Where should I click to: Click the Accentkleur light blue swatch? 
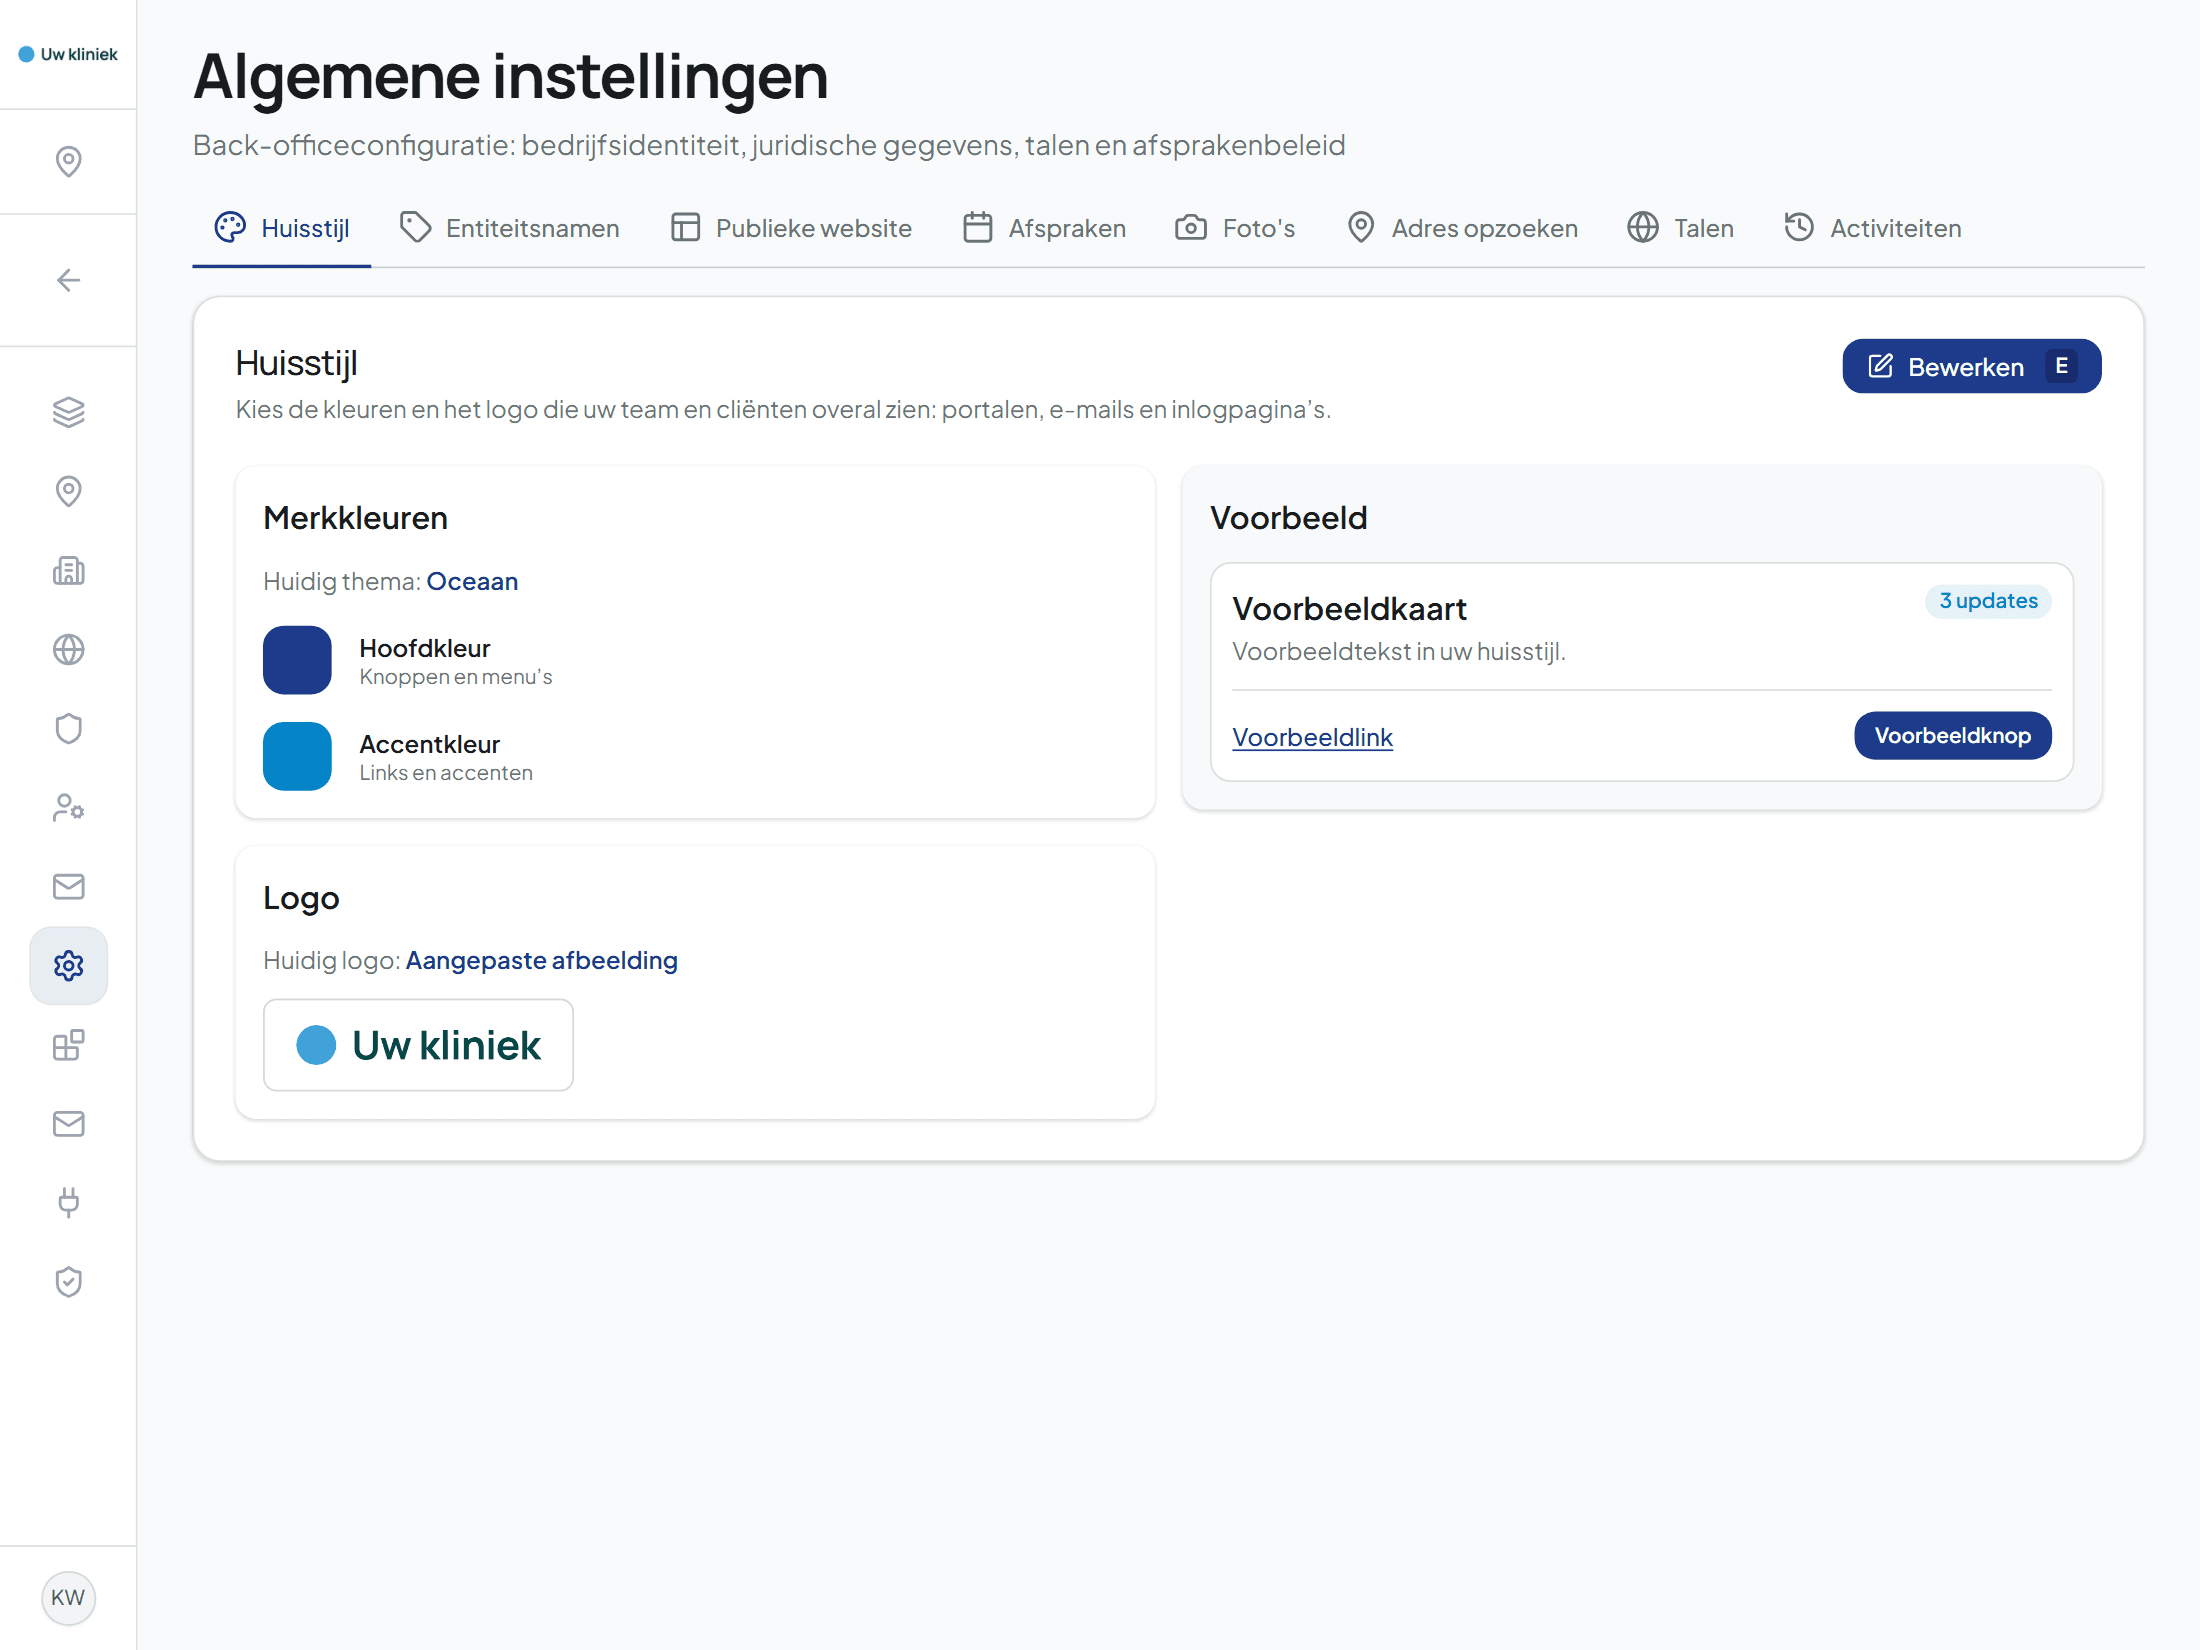click(297, 756)
